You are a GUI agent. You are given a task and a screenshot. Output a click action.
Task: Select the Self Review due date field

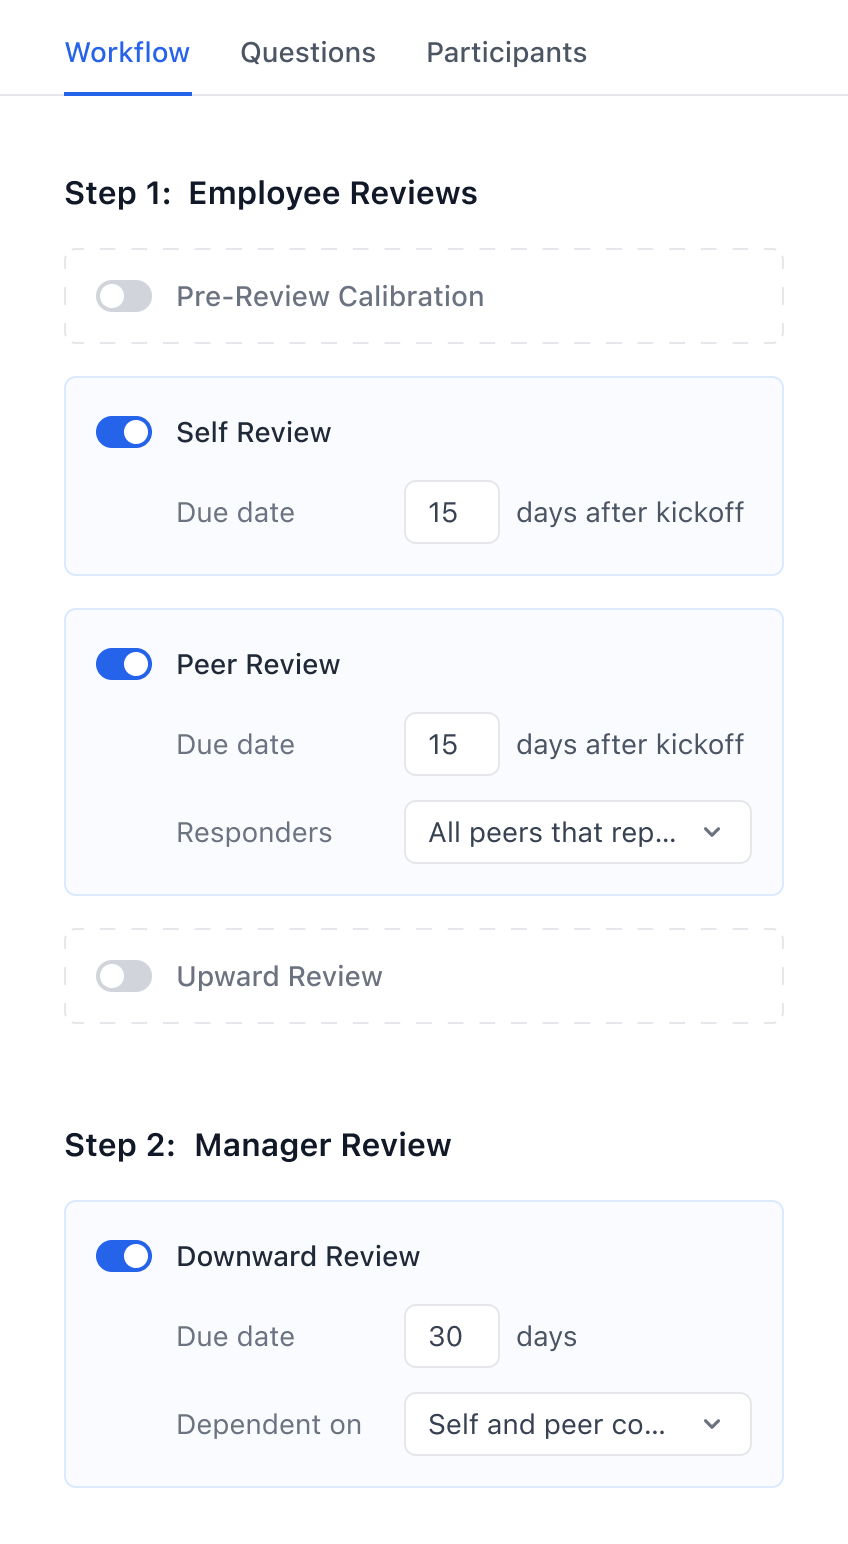451,512
